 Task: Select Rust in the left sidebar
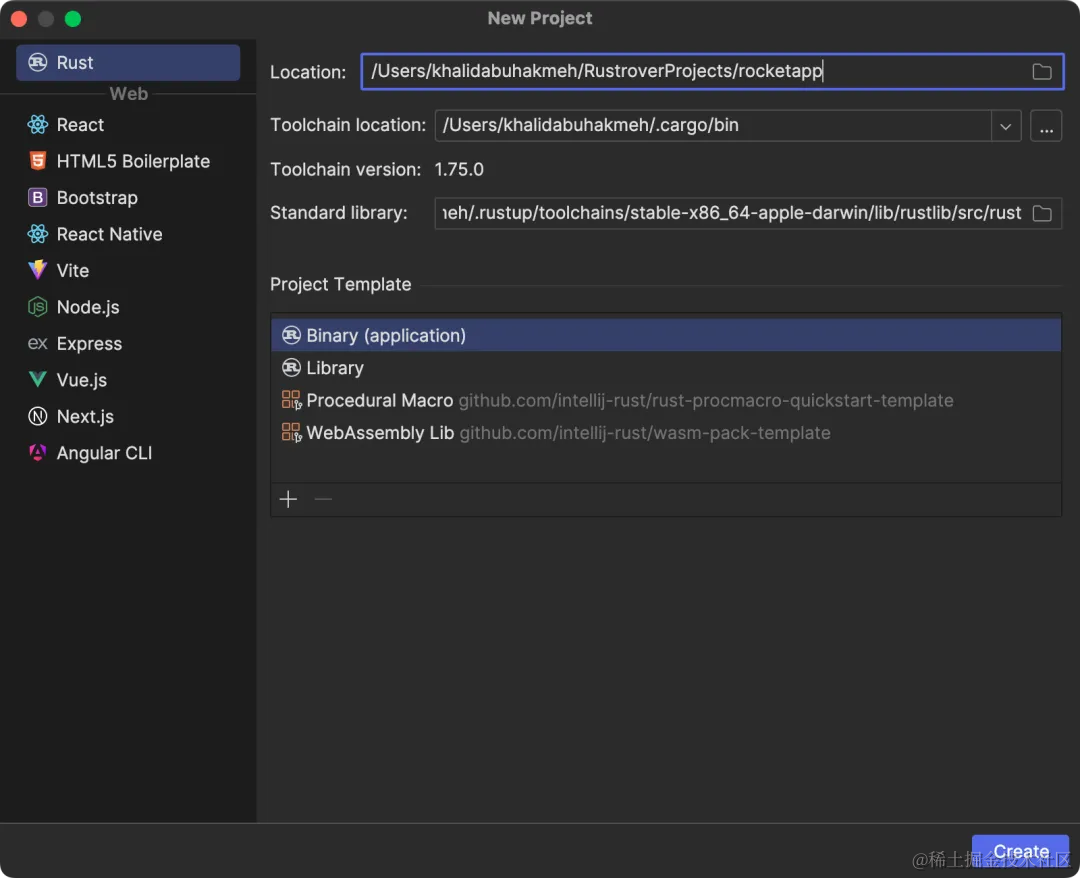pyautogui.click(x=128, y=63)
